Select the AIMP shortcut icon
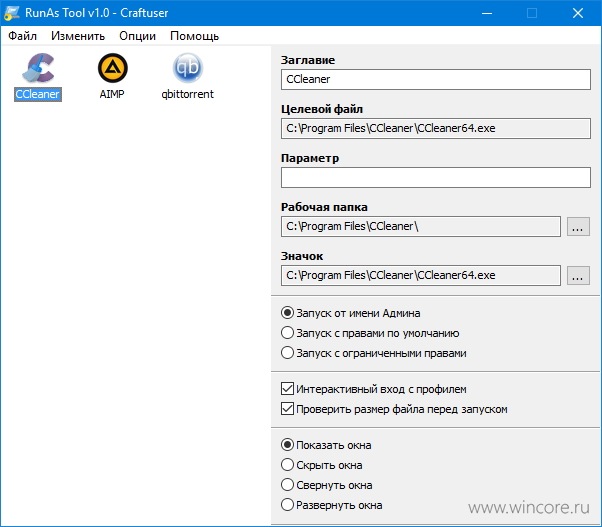Image resolution: width=602 pixels, height=527 pixels. tap(112, 68)
